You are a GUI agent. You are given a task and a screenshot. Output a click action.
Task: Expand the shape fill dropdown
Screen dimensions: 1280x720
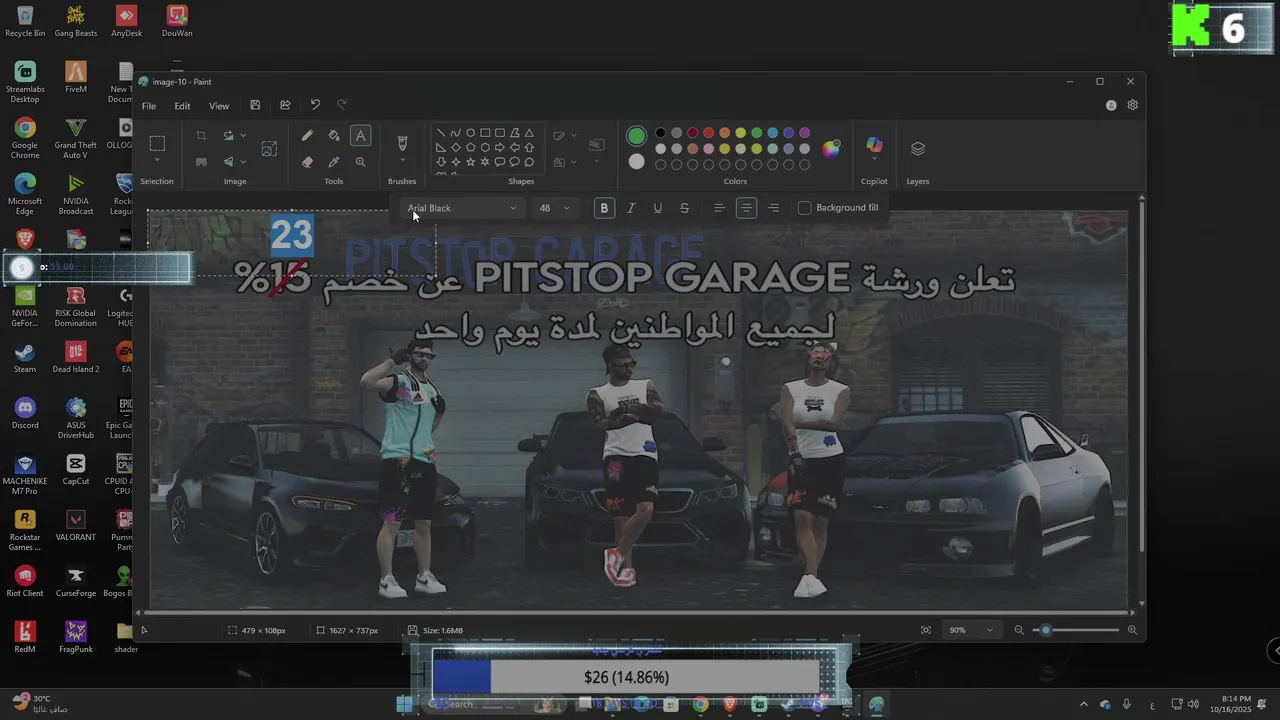[573, 162]
